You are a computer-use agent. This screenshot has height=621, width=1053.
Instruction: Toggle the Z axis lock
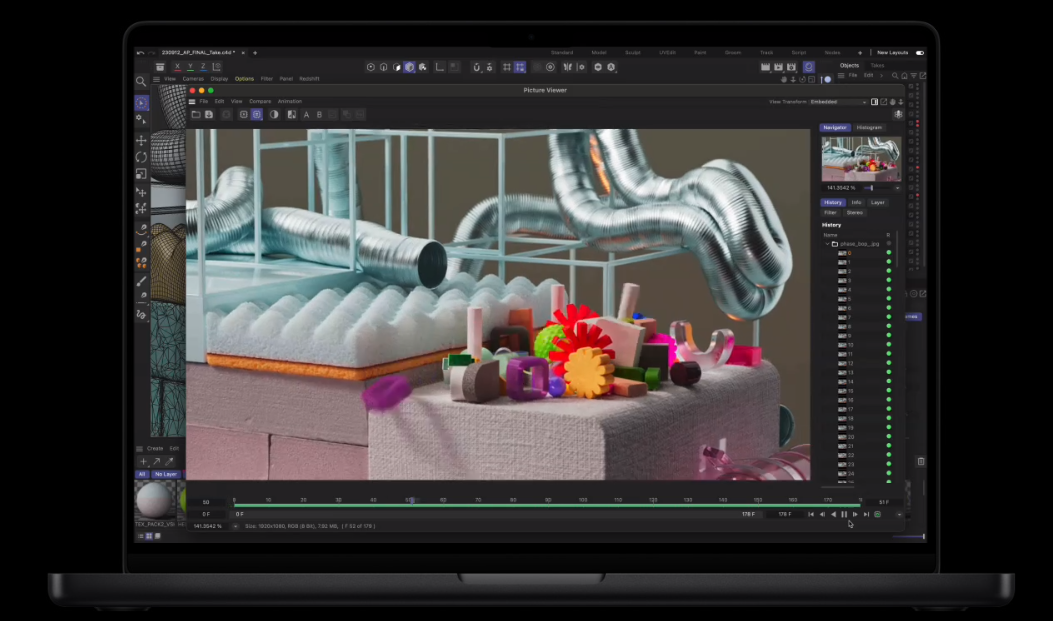click(x=204, y=67)
